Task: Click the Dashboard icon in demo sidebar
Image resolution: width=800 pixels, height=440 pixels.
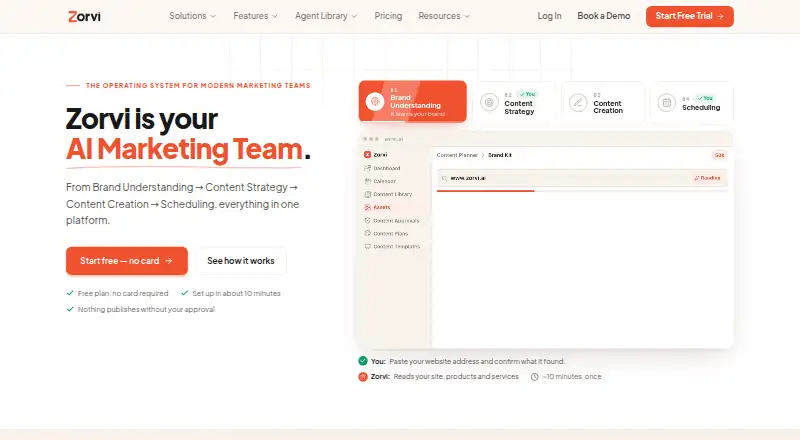Action: pyautogui.click(x=367, y=168)
